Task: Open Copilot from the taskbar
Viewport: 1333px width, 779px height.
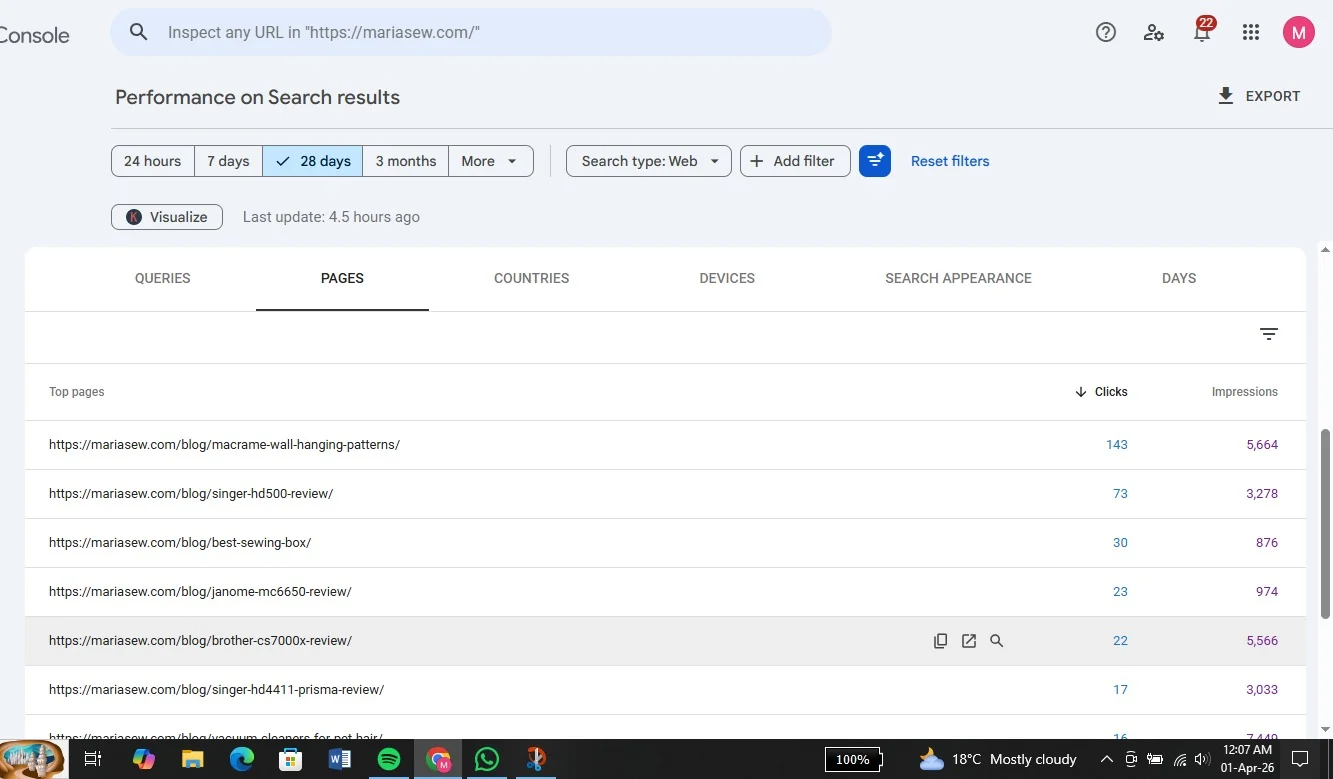Action: pos(144,759)
